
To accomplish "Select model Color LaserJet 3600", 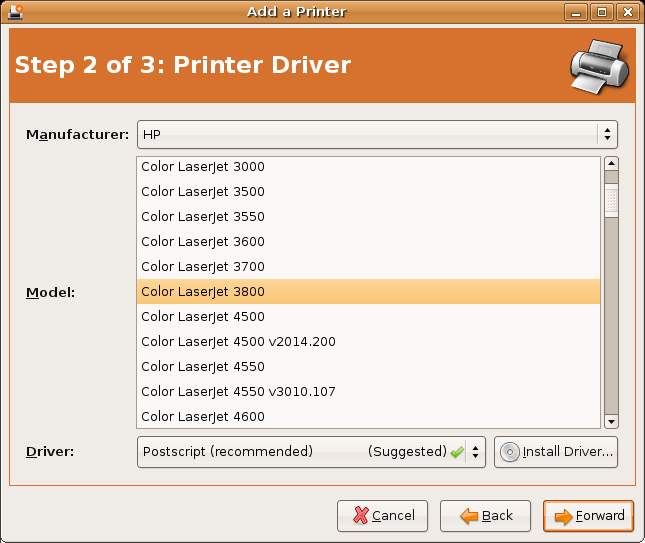I will tap(369, 242).
